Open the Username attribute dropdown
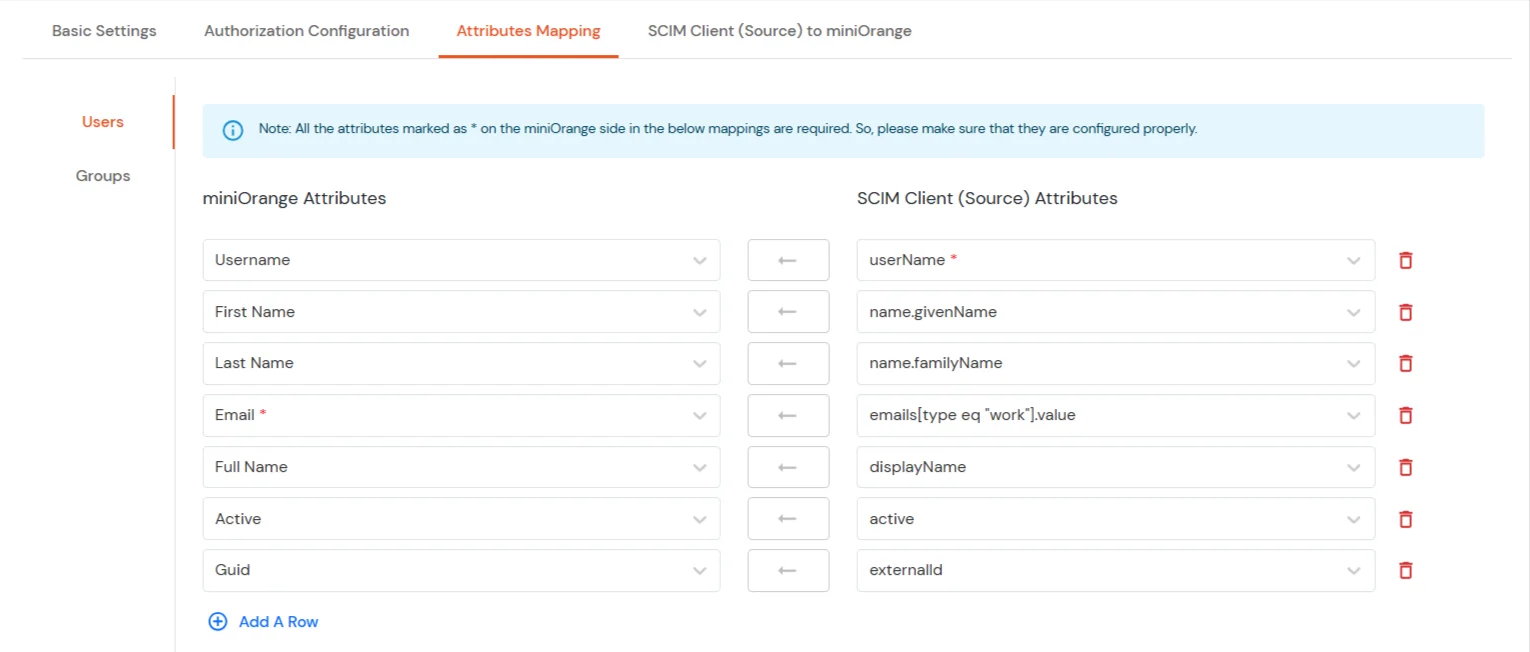Screen dimensions: 1530x652 700,259
